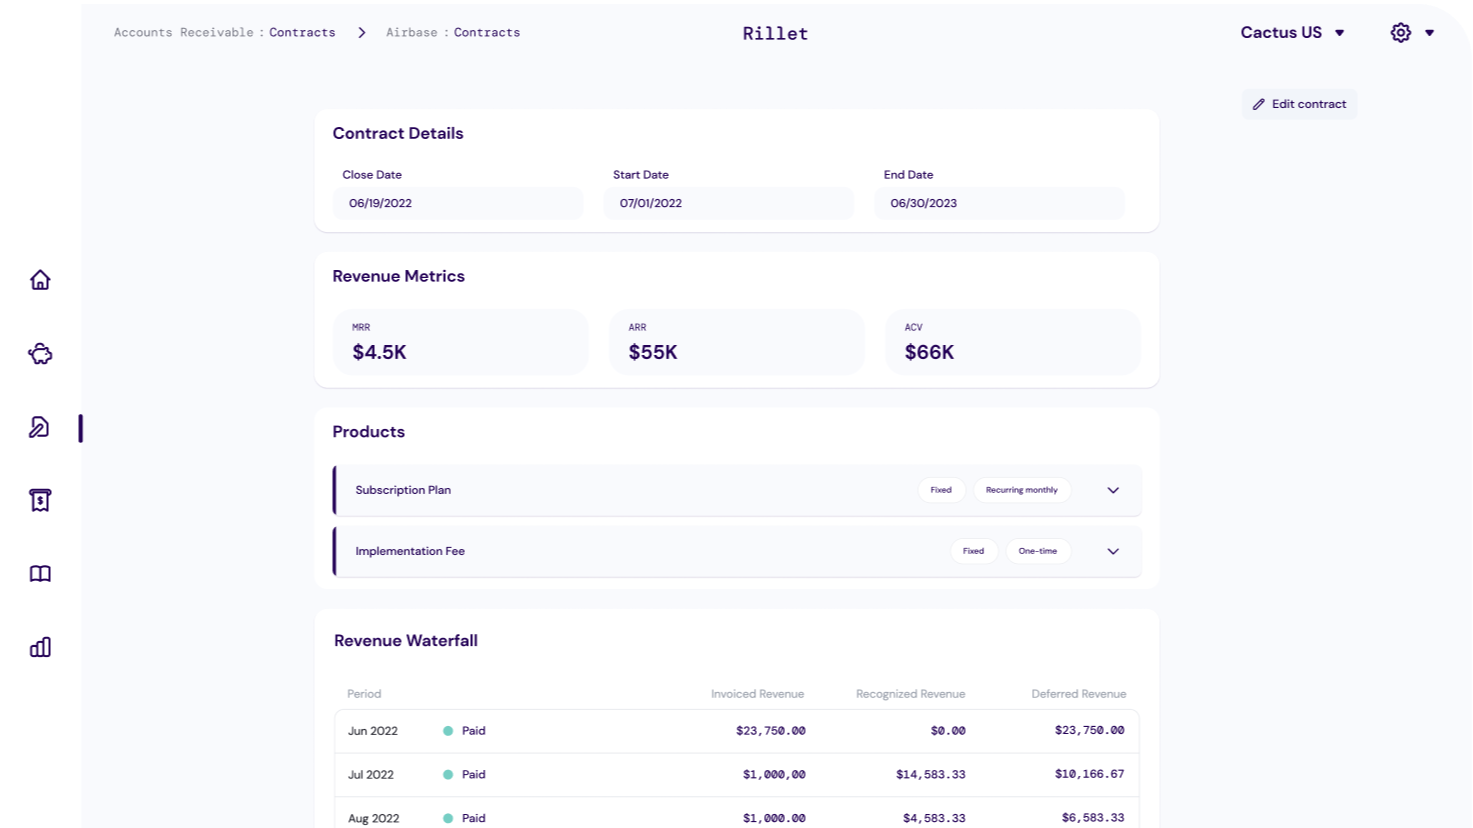Screen dimensions: 1473x828
Task: Select the Jun 2022 waterfall row
Action: (x=736, y=731)
